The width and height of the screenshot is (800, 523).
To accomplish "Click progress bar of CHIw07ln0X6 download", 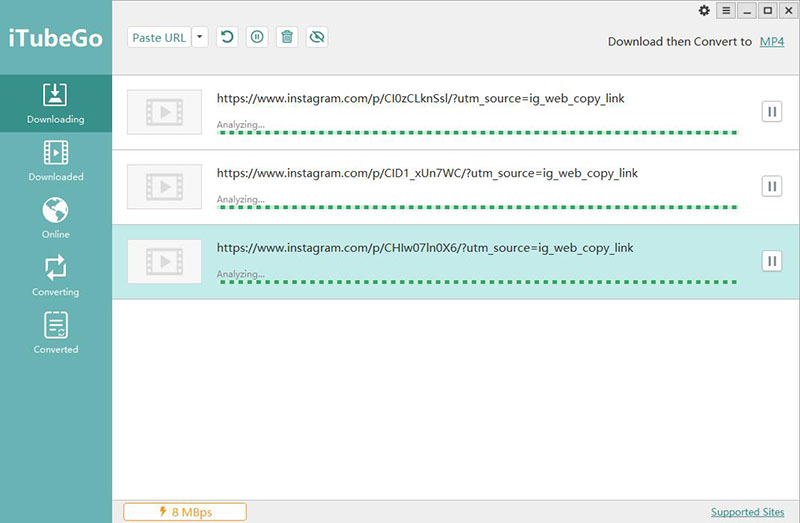I will click(x=477, y=282).
